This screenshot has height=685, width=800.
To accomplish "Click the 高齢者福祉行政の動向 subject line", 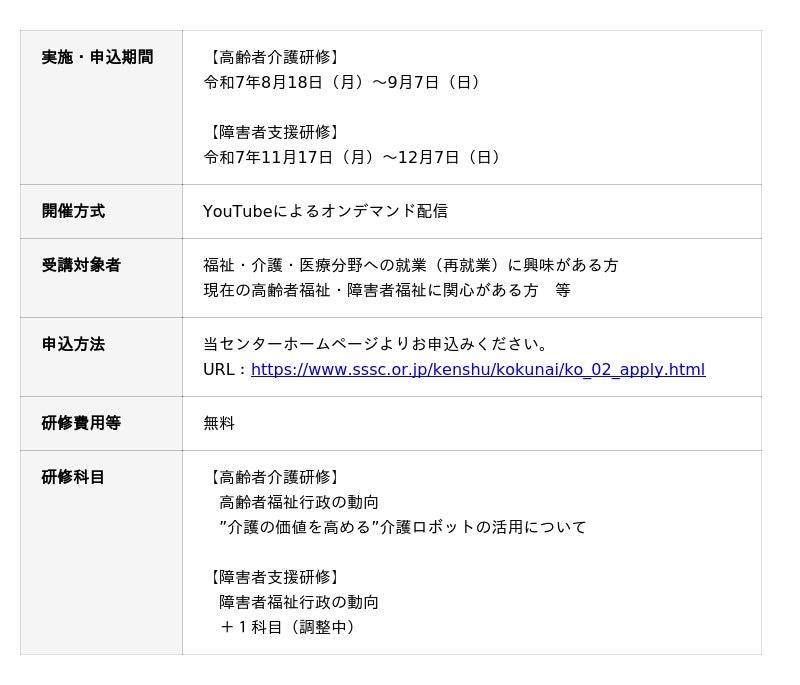I will [299, 502].
